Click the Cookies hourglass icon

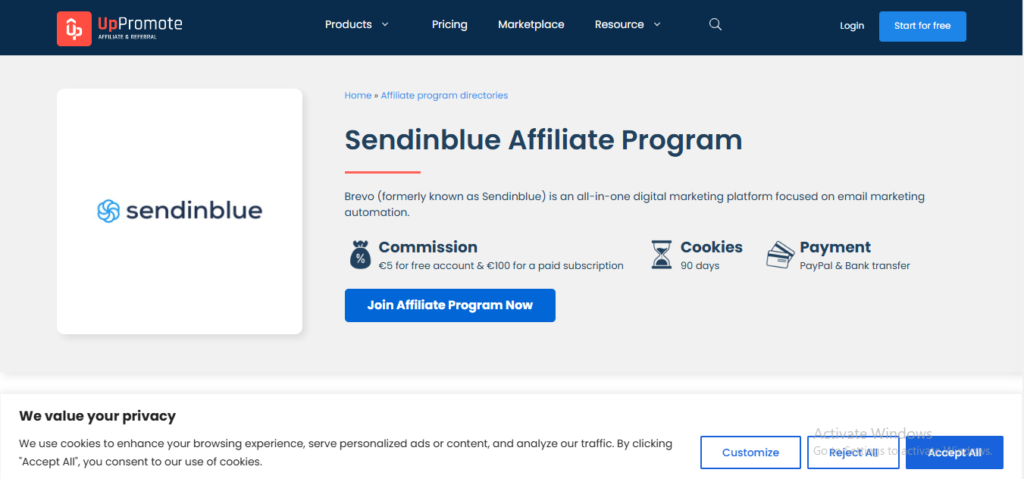pyautogui.click(x=662, y=255)
